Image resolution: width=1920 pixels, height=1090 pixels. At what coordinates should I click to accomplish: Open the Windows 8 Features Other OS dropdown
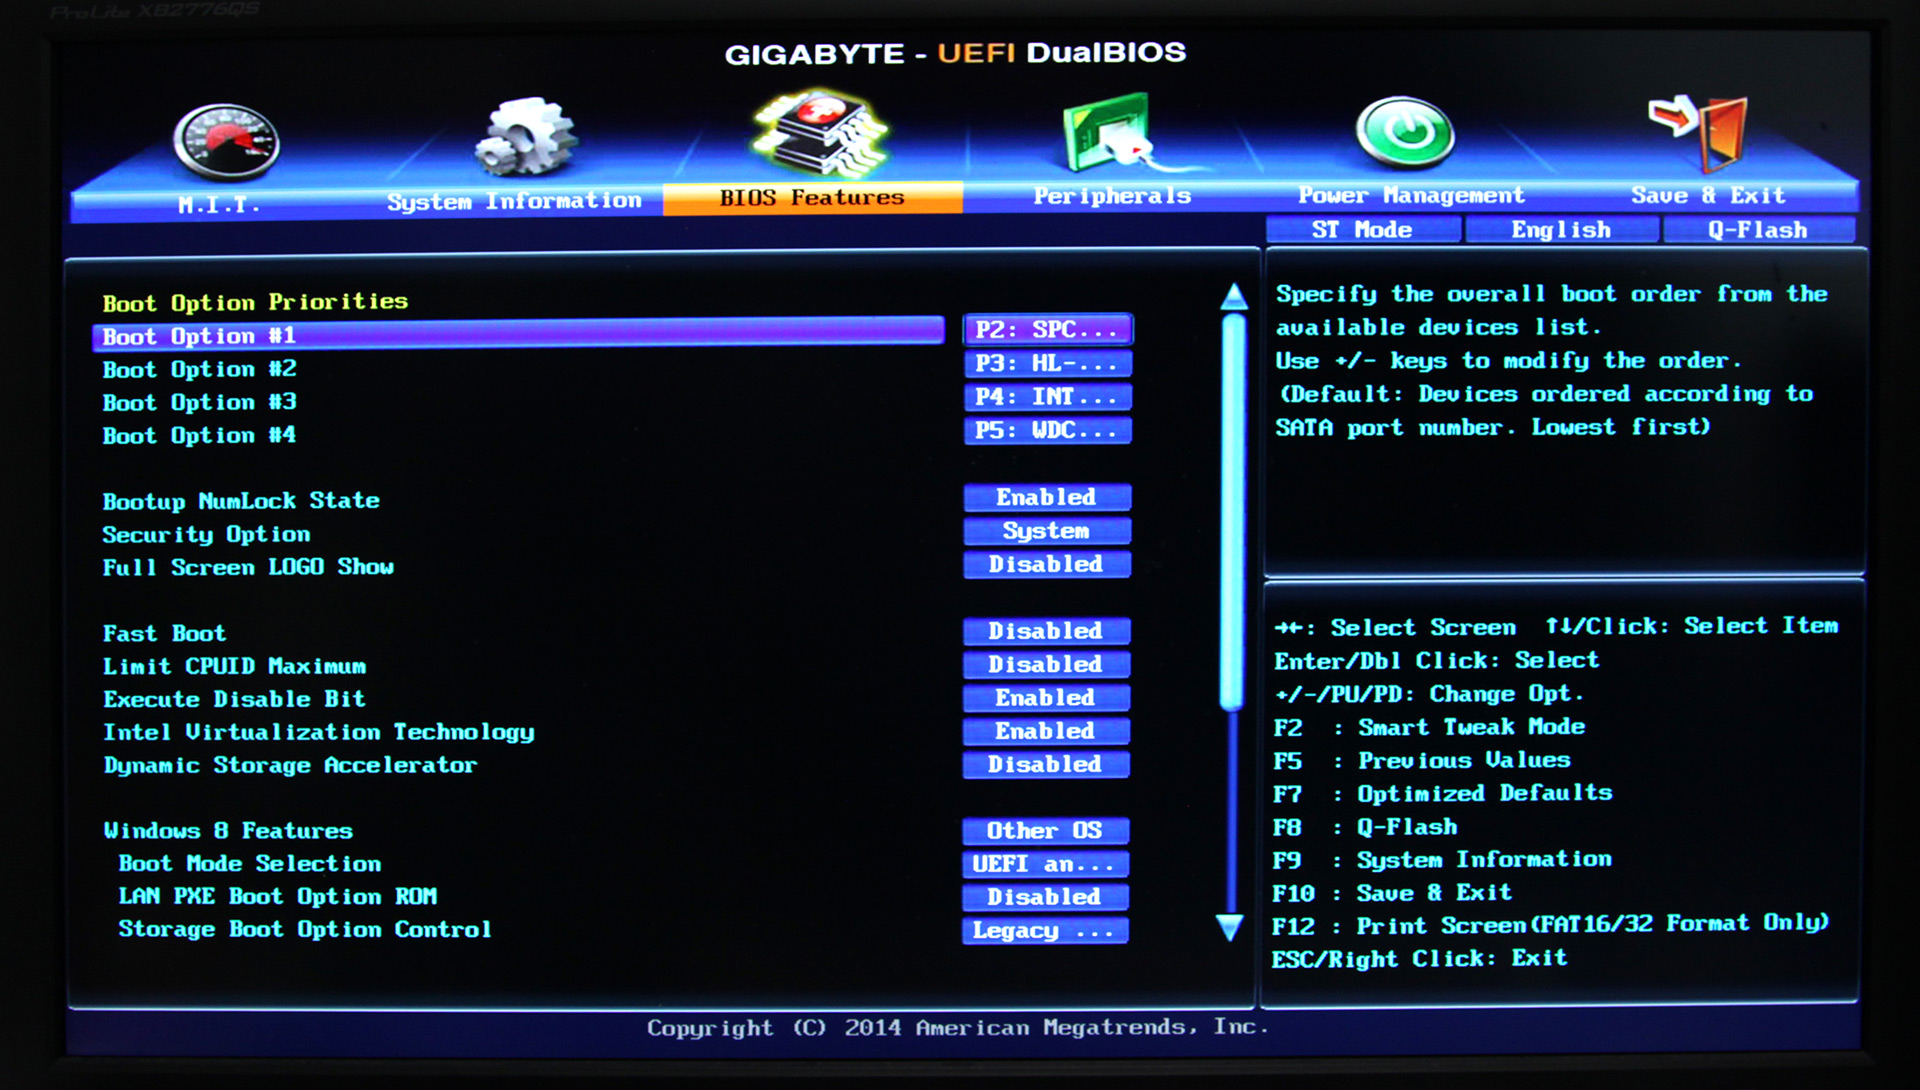coord(1045,831)
